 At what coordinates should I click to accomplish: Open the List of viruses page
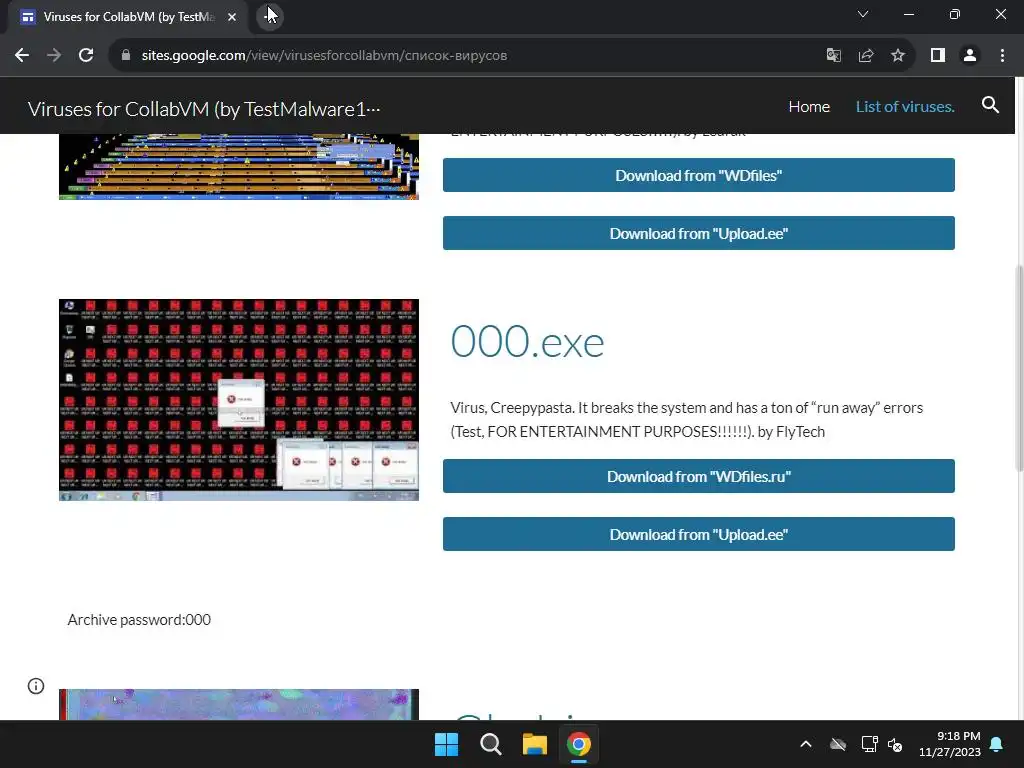[905, 106]
